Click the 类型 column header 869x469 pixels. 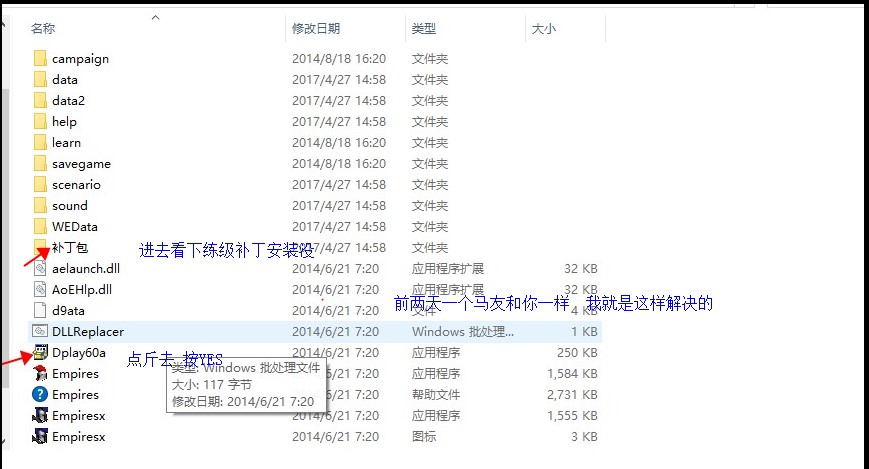[x=424, y=29]
